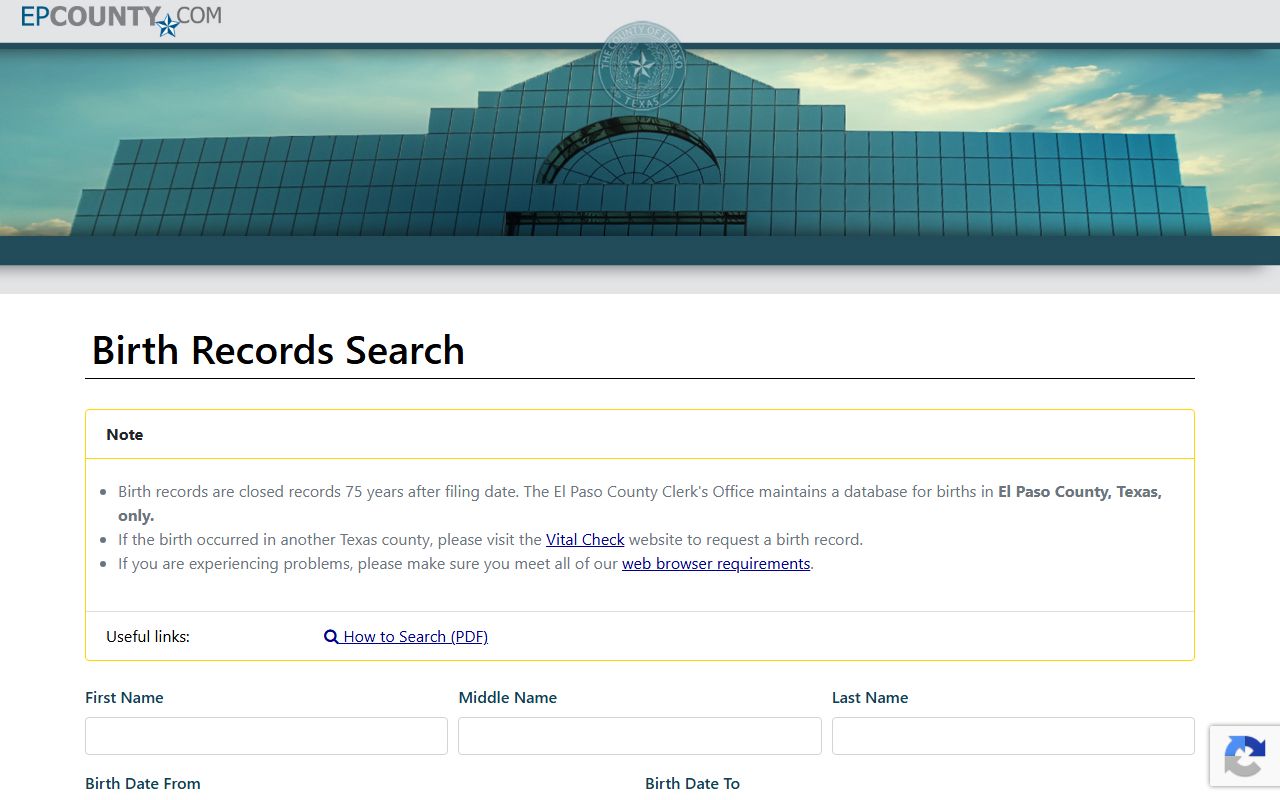Image resolution: width=1280 pixels, height=800 pixels.
Task: Open the How to Search (PDF) link
Action: (406, 637)
